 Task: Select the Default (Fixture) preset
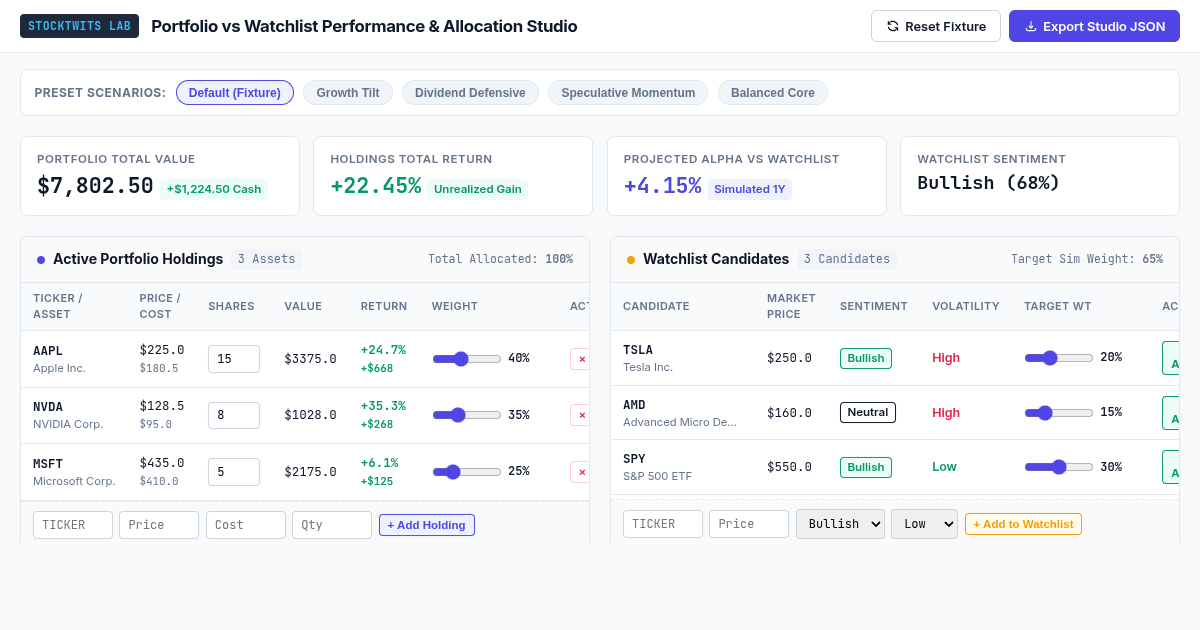coord(235,93)
